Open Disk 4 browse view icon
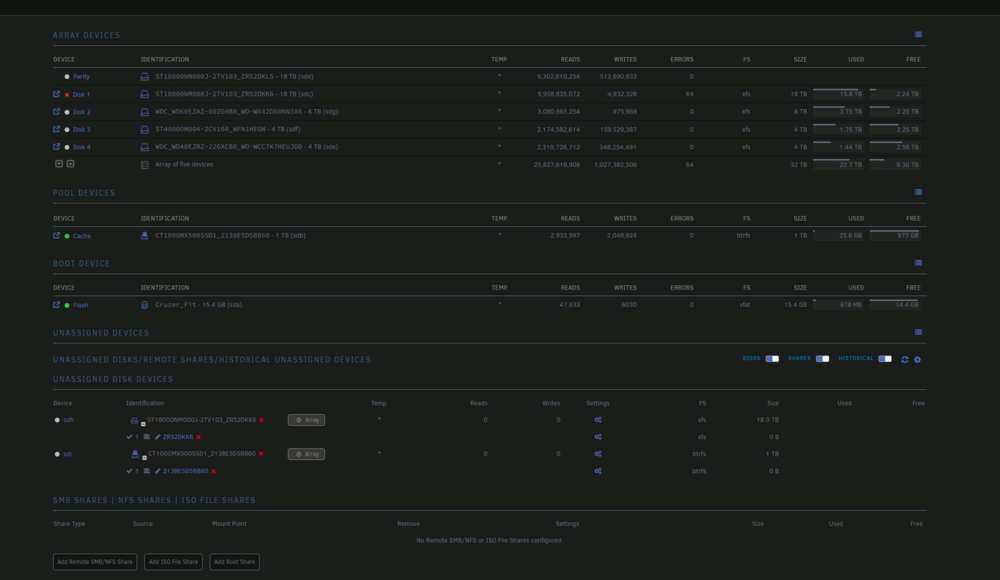 tap(56, 147)
